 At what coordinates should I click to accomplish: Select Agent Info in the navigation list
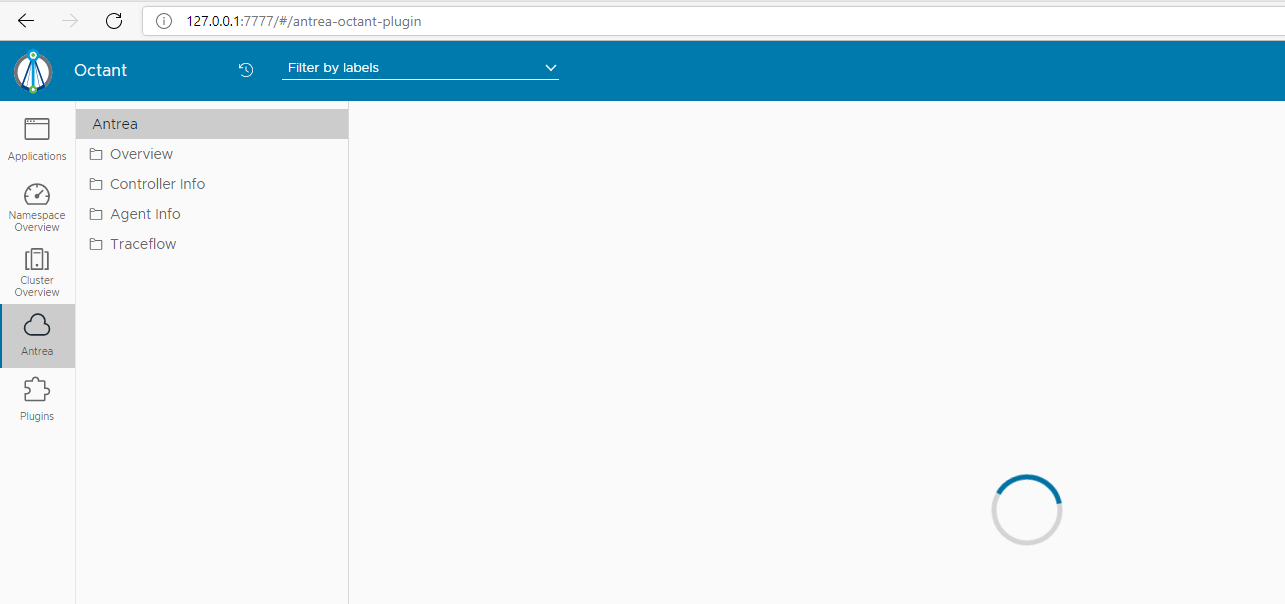click(x=145, y=213)
